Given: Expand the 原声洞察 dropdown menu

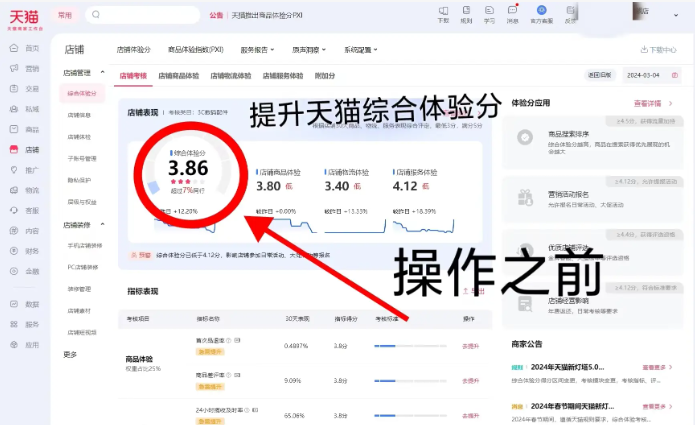Looking at the screenshot, I should point(308,50).
